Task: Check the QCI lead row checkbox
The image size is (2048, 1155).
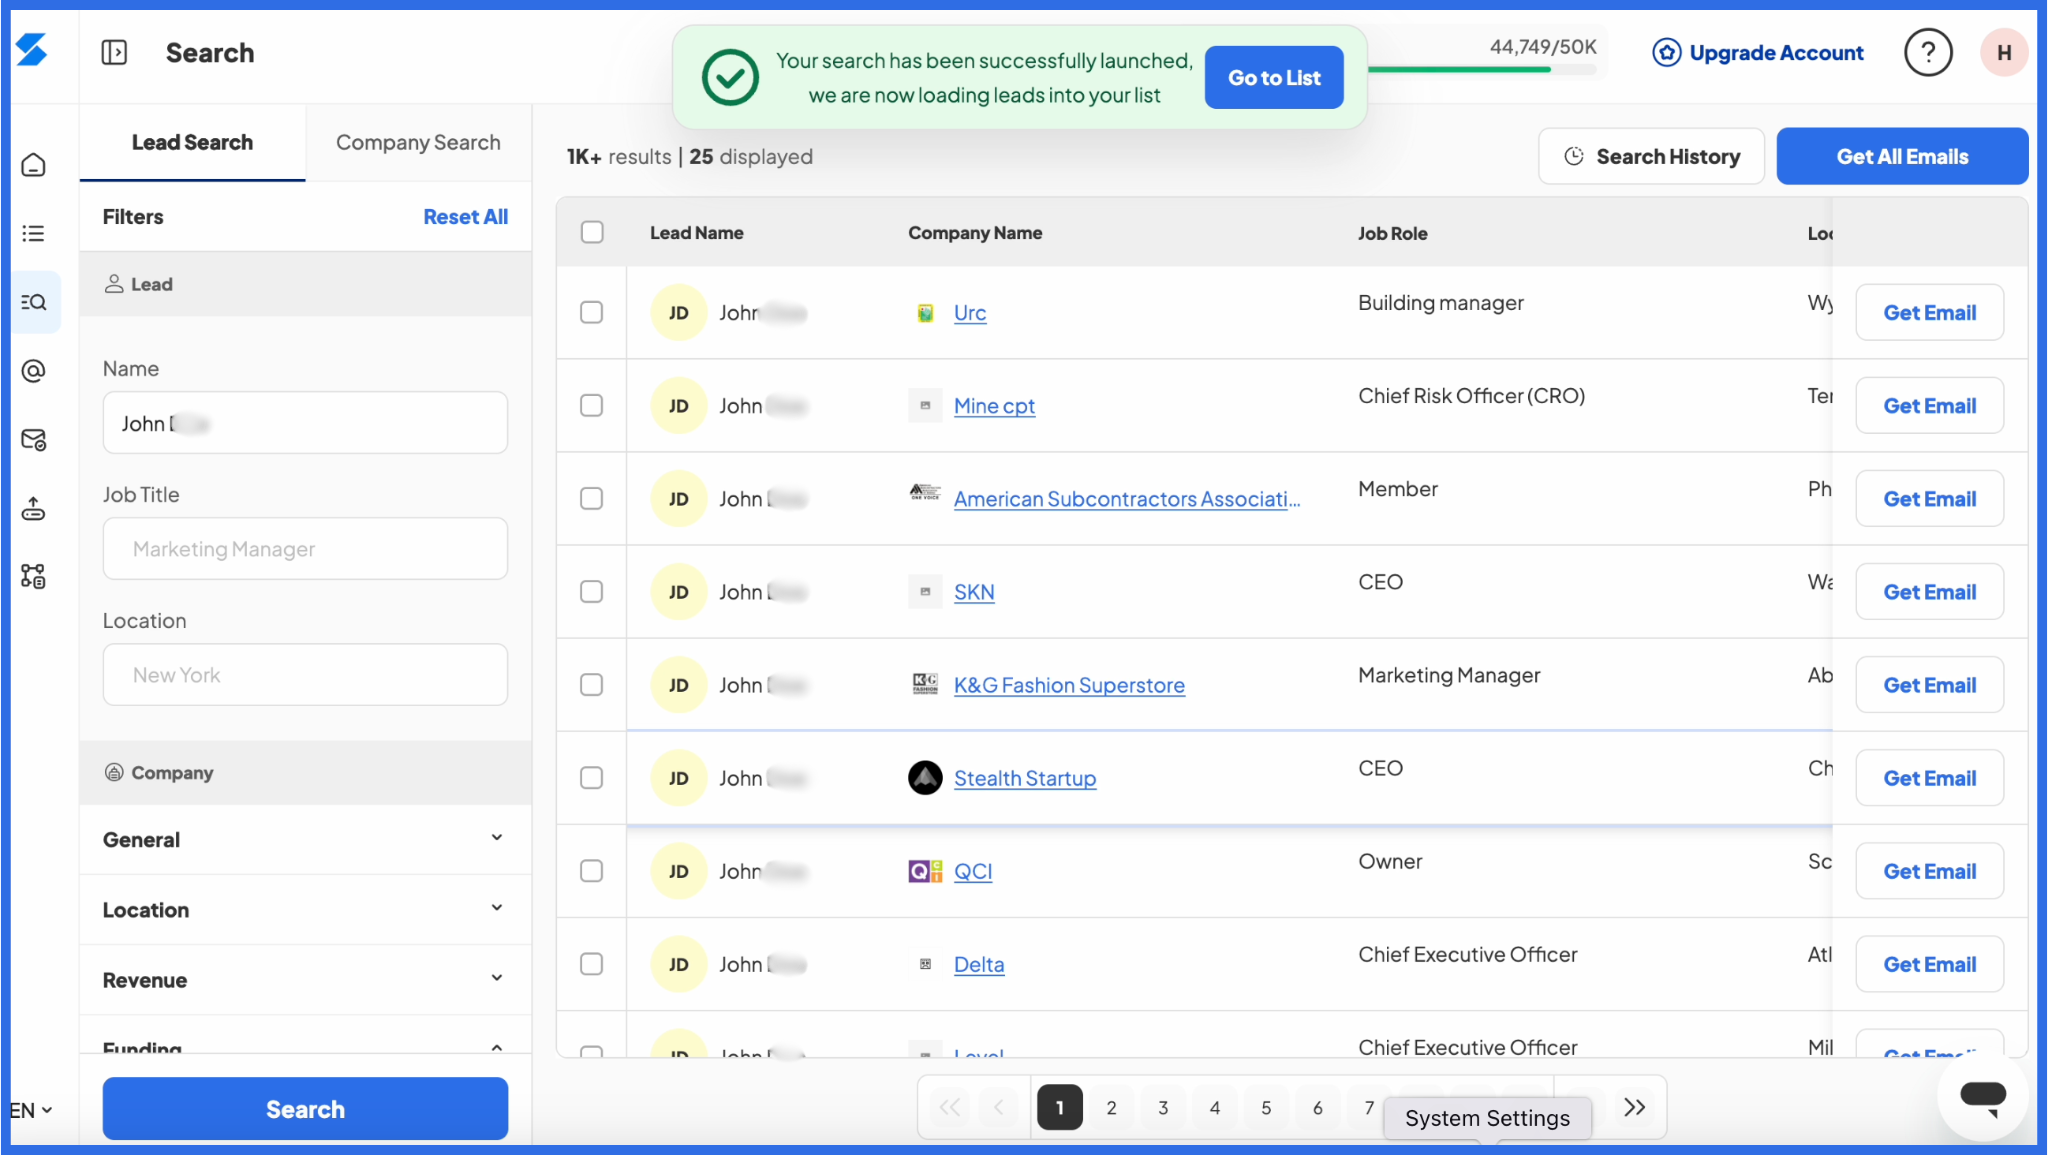Action: point(592,870)
